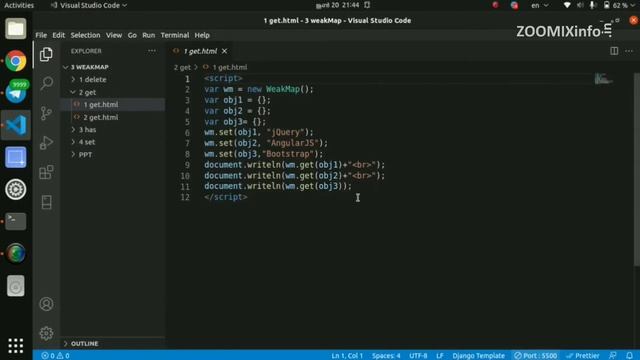This screenshot has height=360, width=640.
Task: Open the Terminal menu
Action: click(x=175, y=35)
